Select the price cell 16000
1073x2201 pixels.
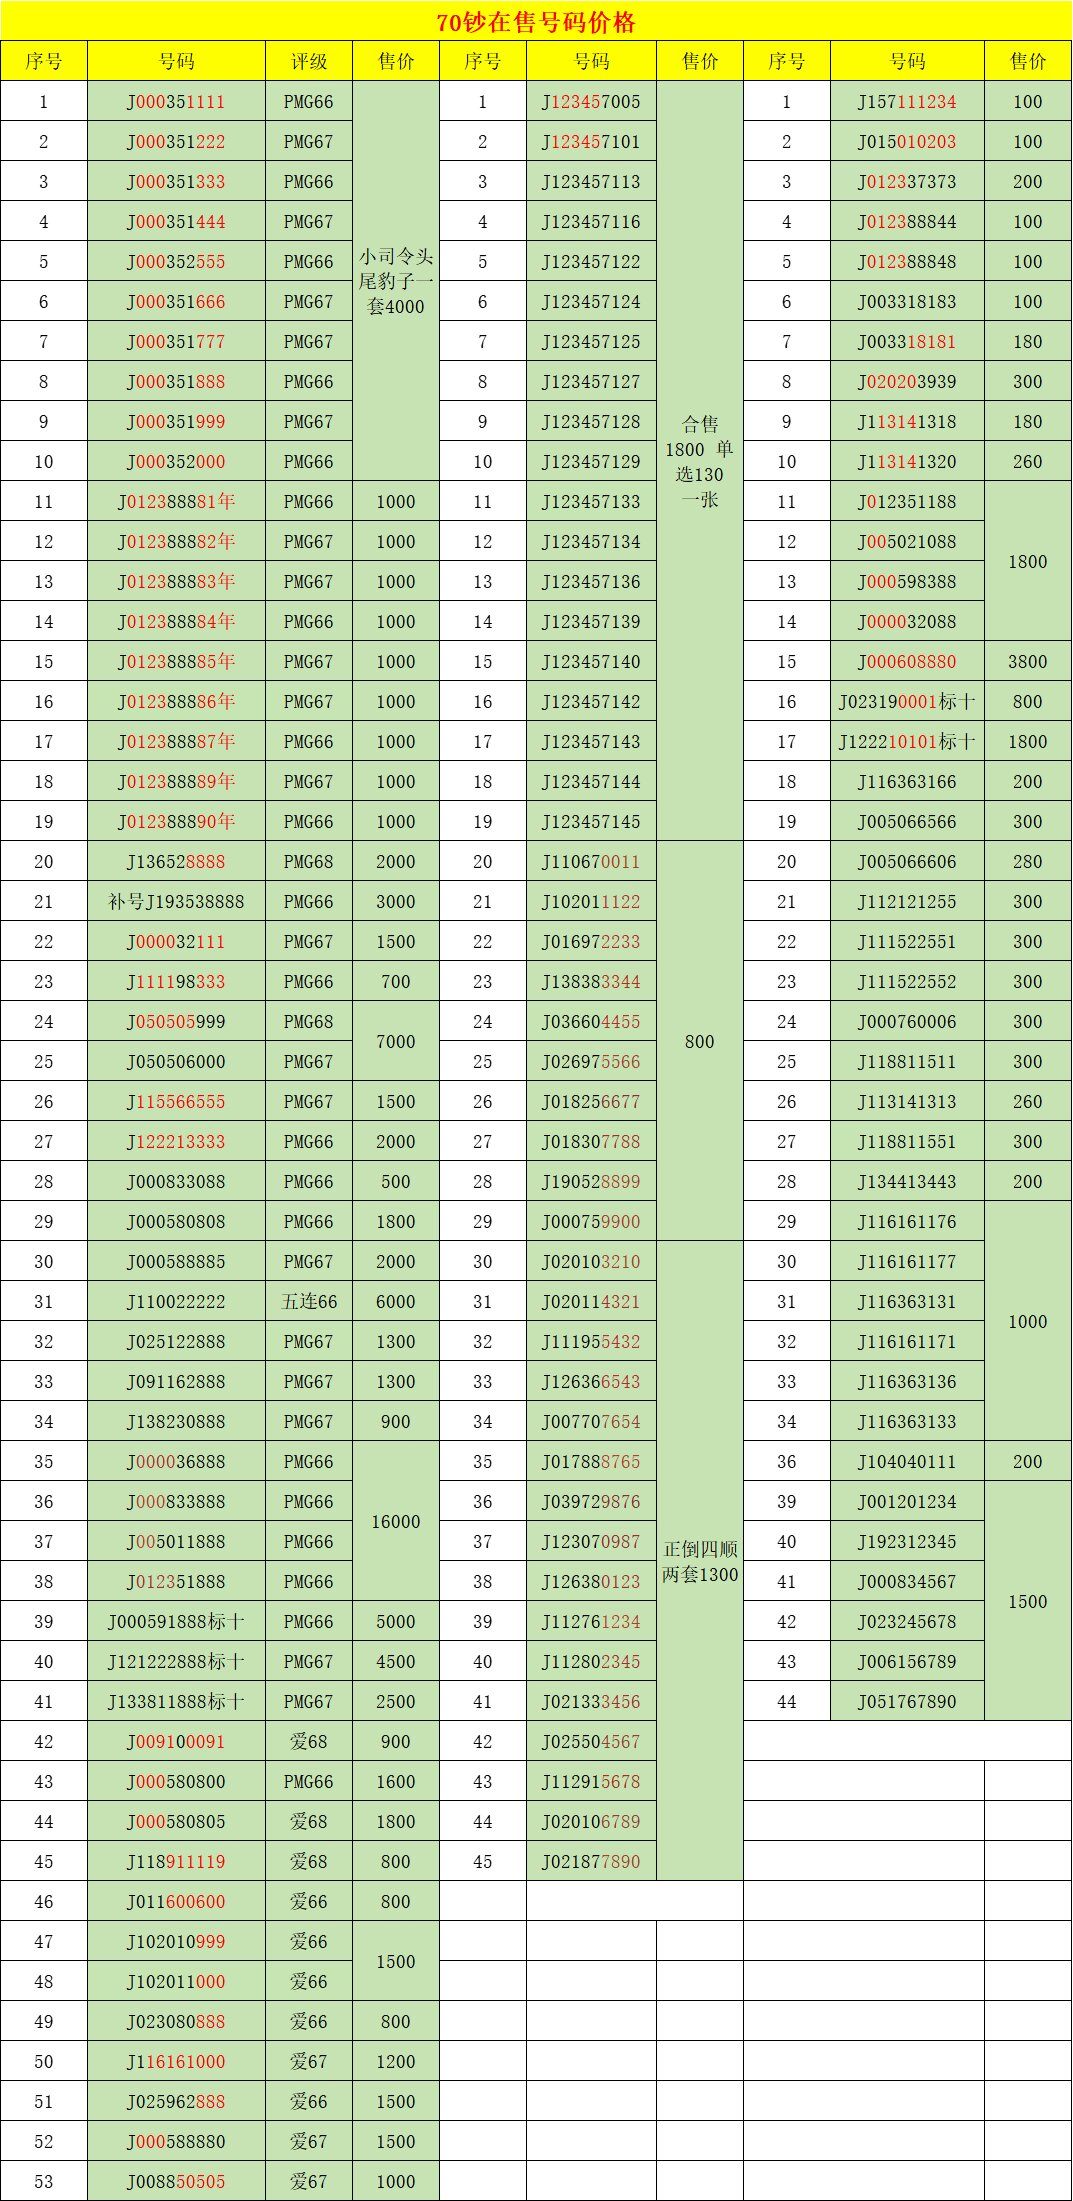tap(396, 1521)
